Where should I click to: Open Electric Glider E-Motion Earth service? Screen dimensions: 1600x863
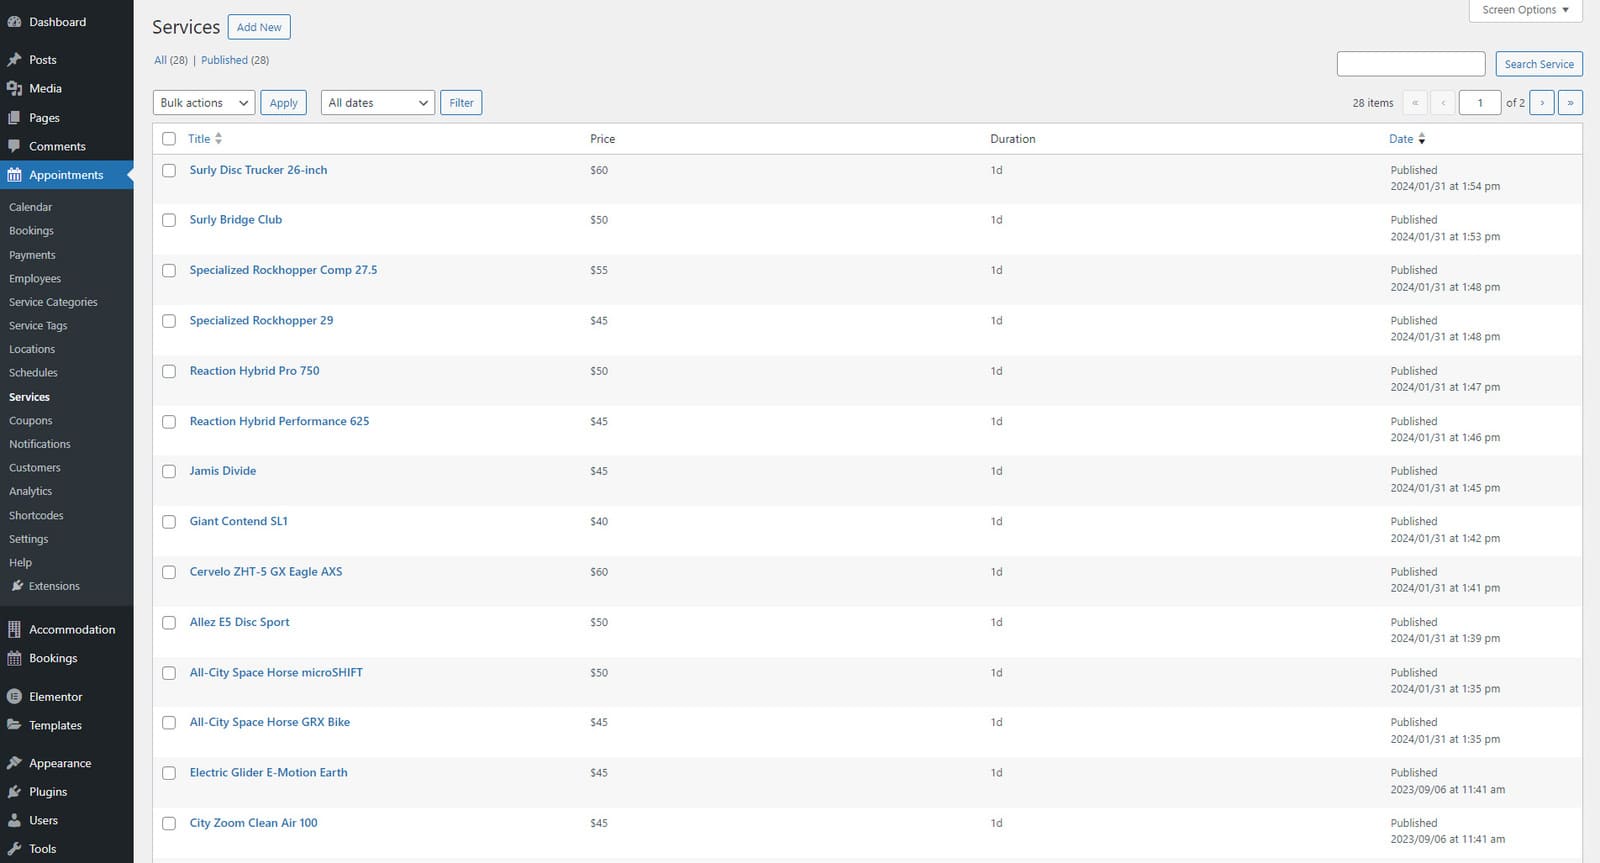click(x=269, y=773)
